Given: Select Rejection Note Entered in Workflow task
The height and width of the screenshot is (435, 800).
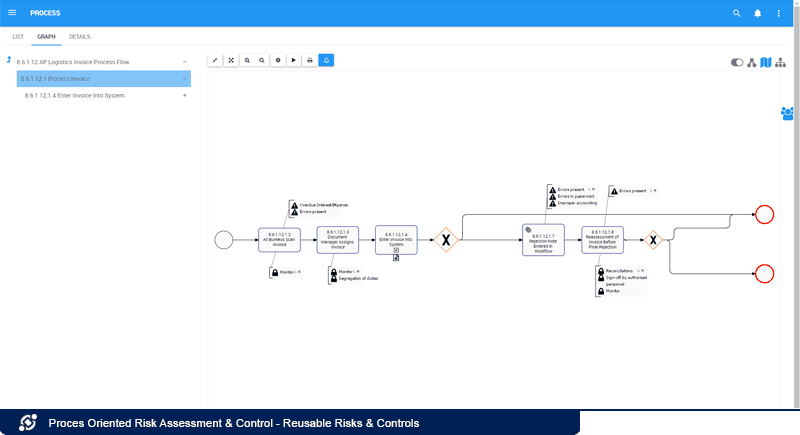Looking at the screenshot, I should pyautogui.click(x=543, y=239).
